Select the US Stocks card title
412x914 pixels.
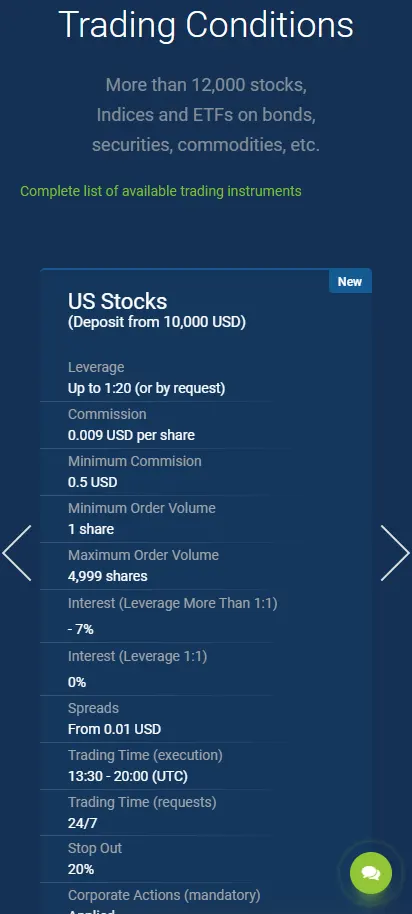coord(117,301)
